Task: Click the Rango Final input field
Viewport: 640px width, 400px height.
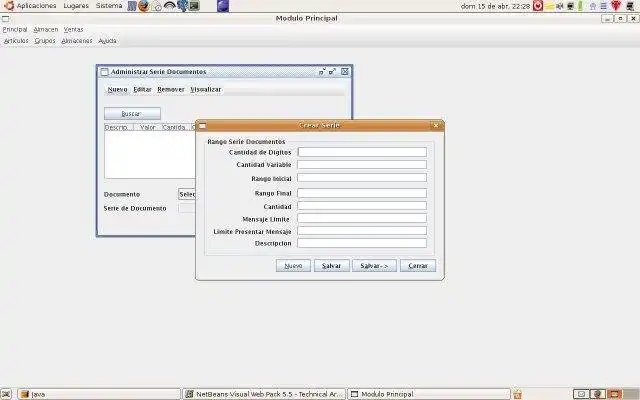Action: click(x=362, y=193)
